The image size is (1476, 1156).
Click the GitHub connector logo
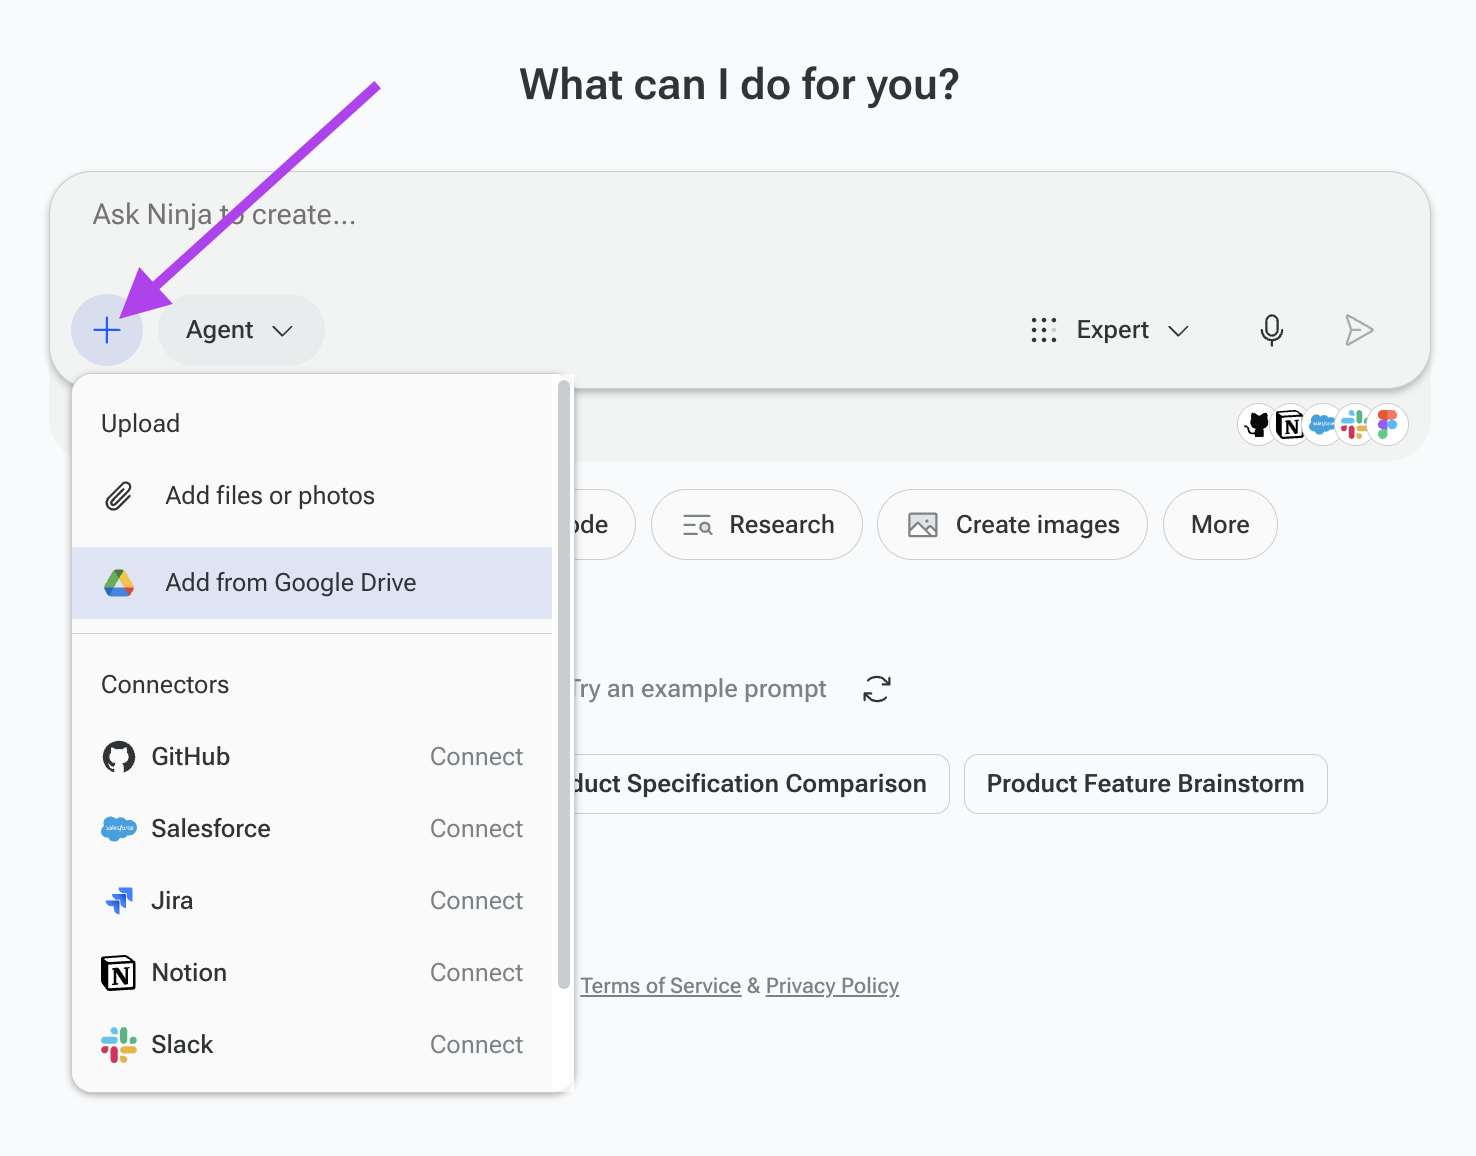(119, 757)
